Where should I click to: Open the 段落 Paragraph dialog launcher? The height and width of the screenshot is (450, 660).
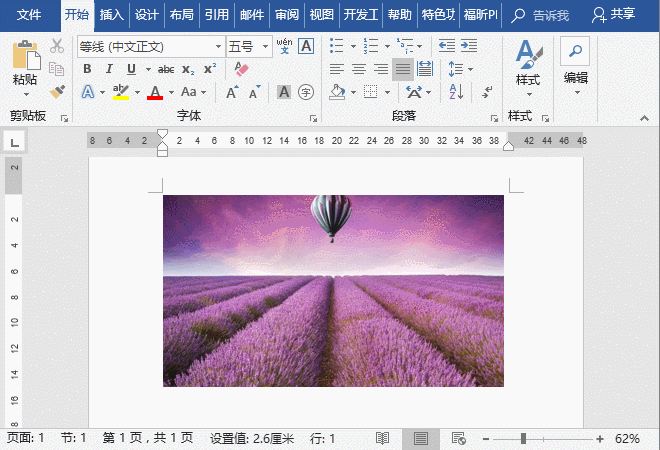(494, 119)
